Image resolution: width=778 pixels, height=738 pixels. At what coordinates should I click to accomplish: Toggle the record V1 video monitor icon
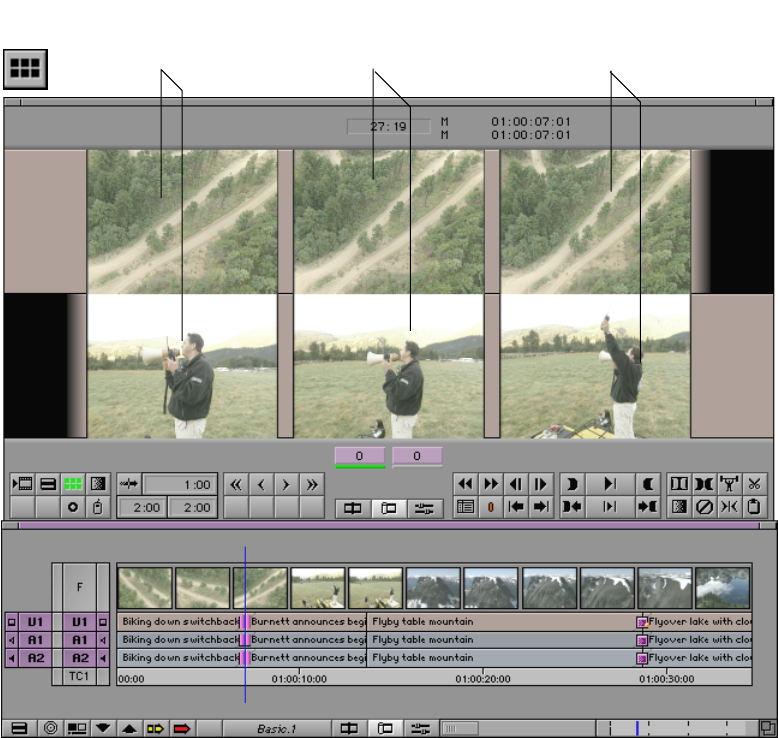click(103, 622)
